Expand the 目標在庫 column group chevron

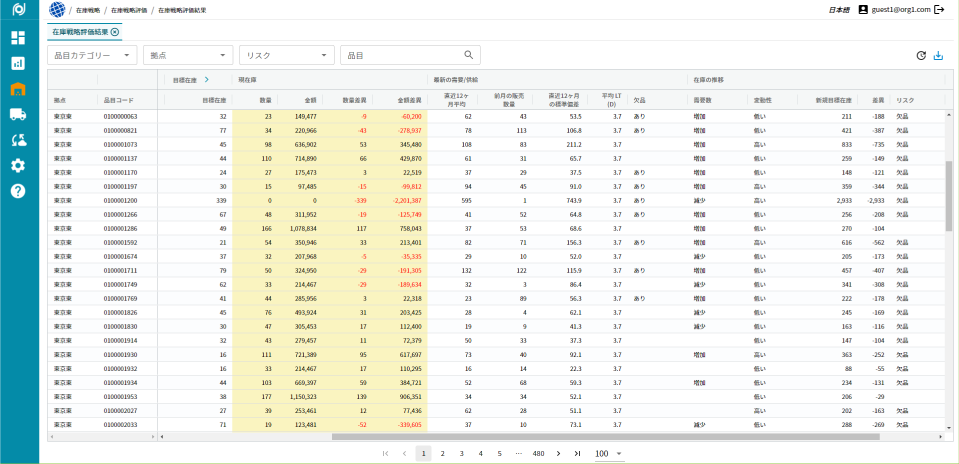point(206,78)
